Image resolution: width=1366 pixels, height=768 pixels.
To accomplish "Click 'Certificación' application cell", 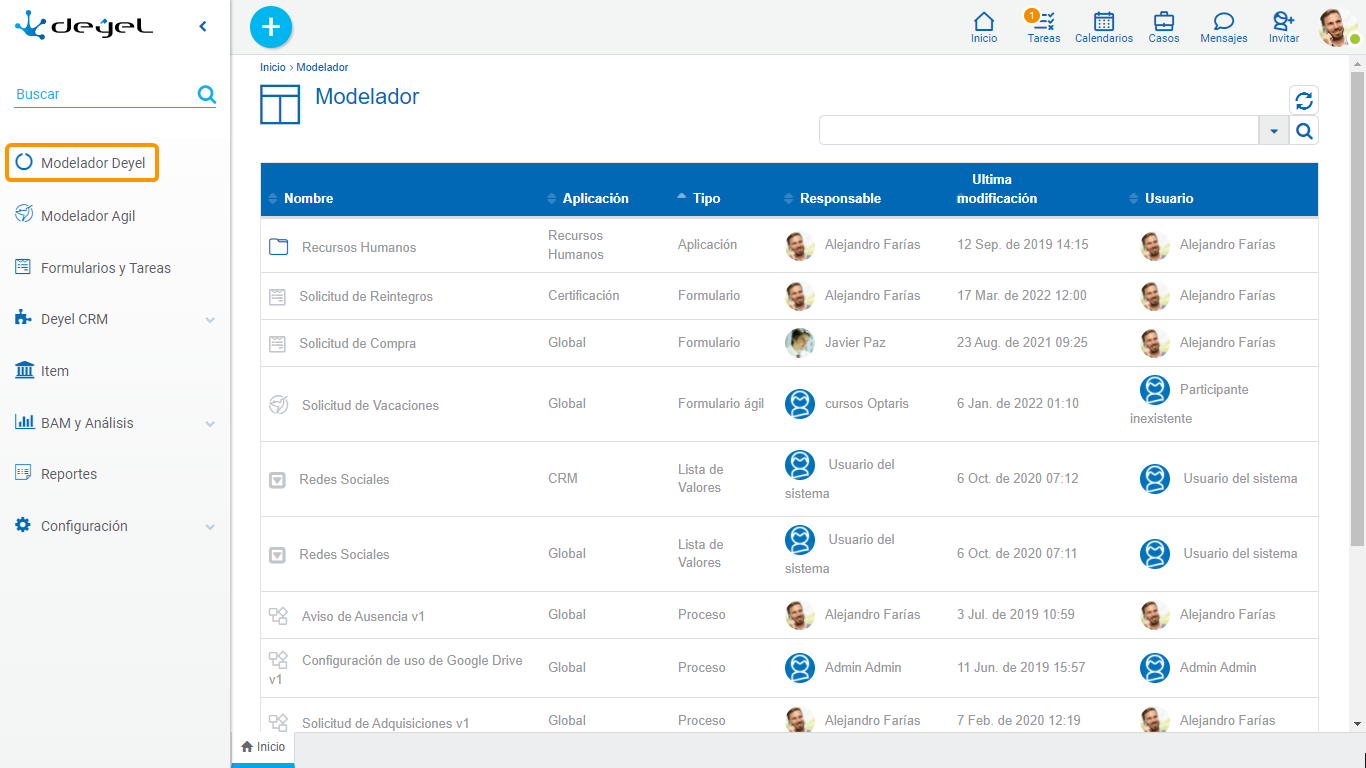I will (x=584, y=295).
